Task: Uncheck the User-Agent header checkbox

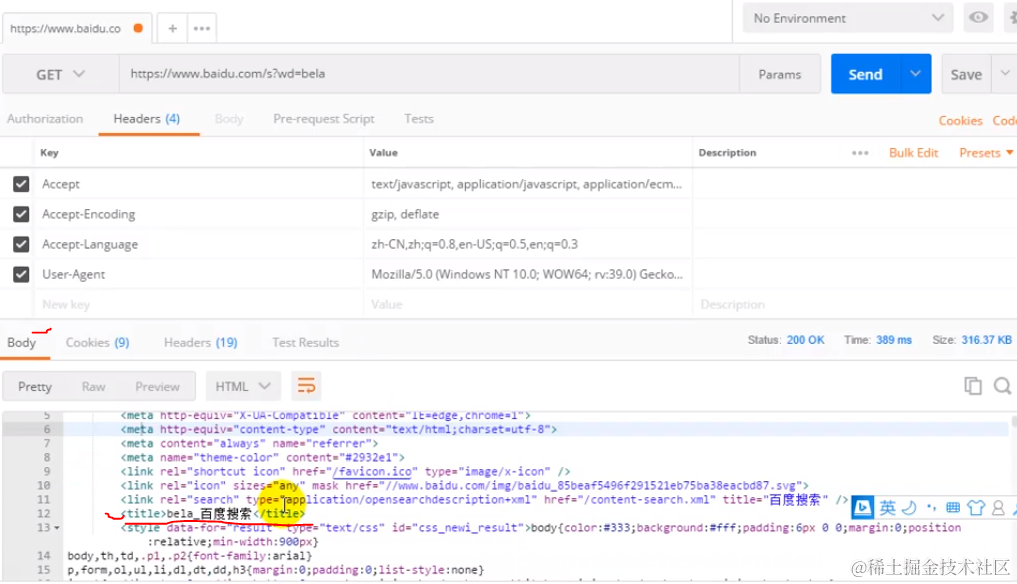Action: (21, 274)
